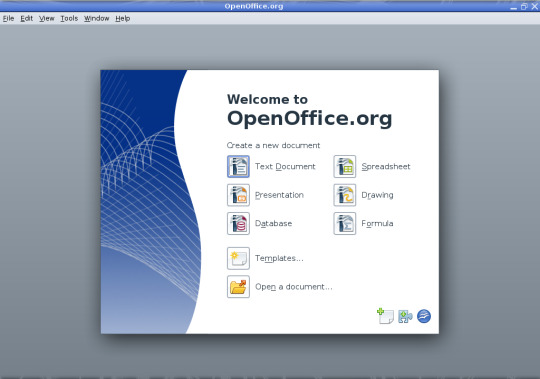Open the Tools menu

click(69, 19)
